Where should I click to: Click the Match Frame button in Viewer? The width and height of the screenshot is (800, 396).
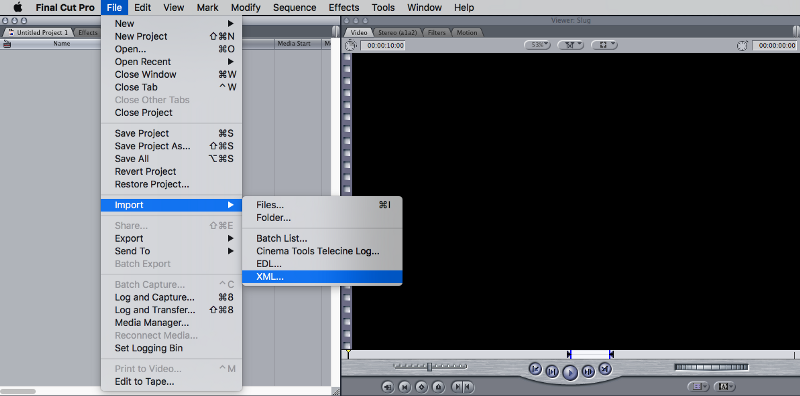pos(388,387)
